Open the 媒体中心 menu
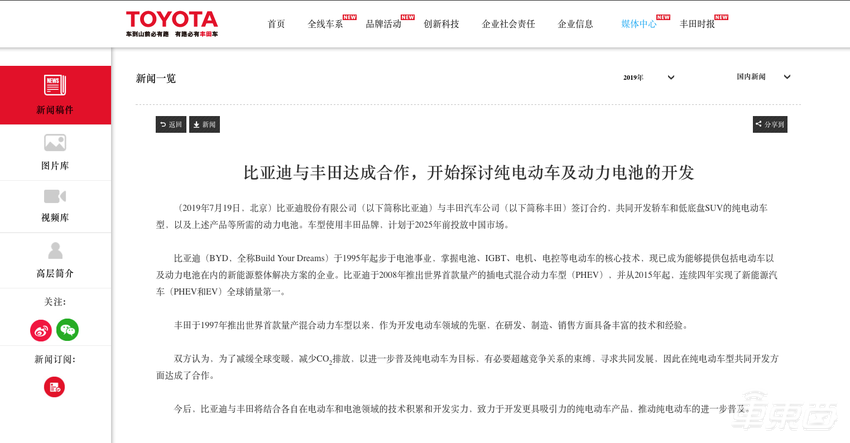 [639, 24]
